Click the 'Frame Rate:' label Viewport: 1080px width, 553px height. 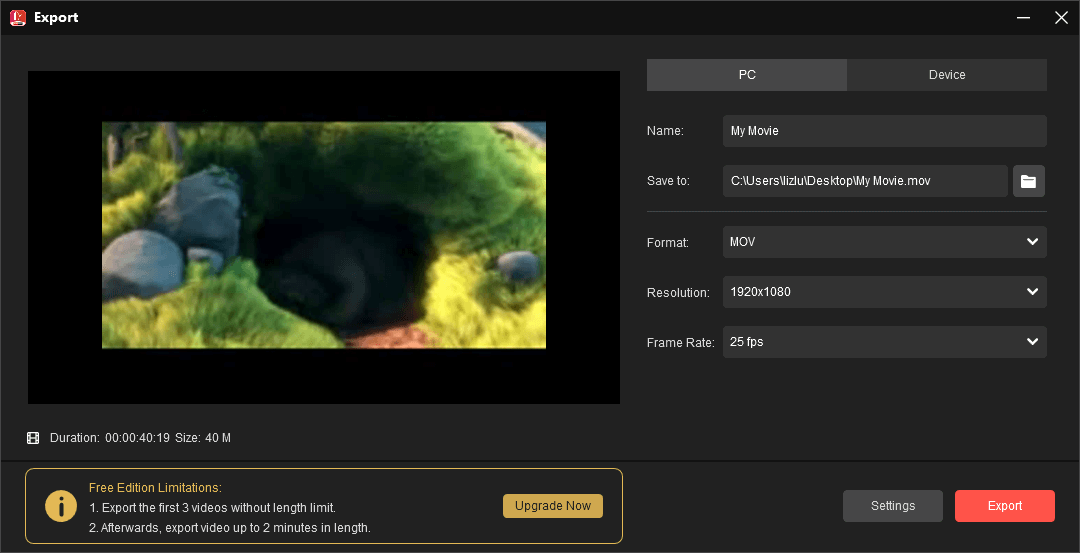[681, 343]
